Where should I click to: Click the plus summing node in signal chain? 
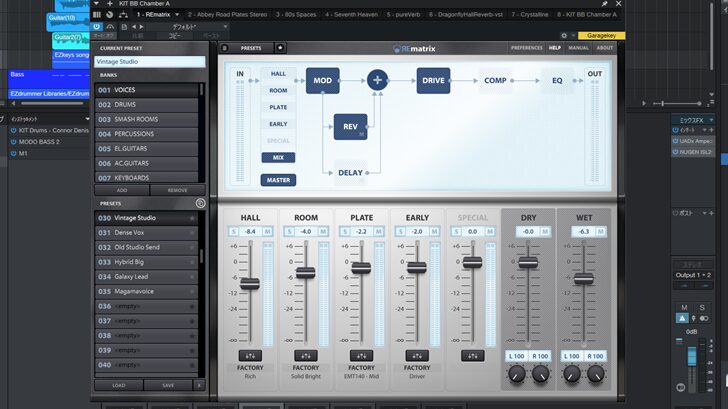point(377,80)
